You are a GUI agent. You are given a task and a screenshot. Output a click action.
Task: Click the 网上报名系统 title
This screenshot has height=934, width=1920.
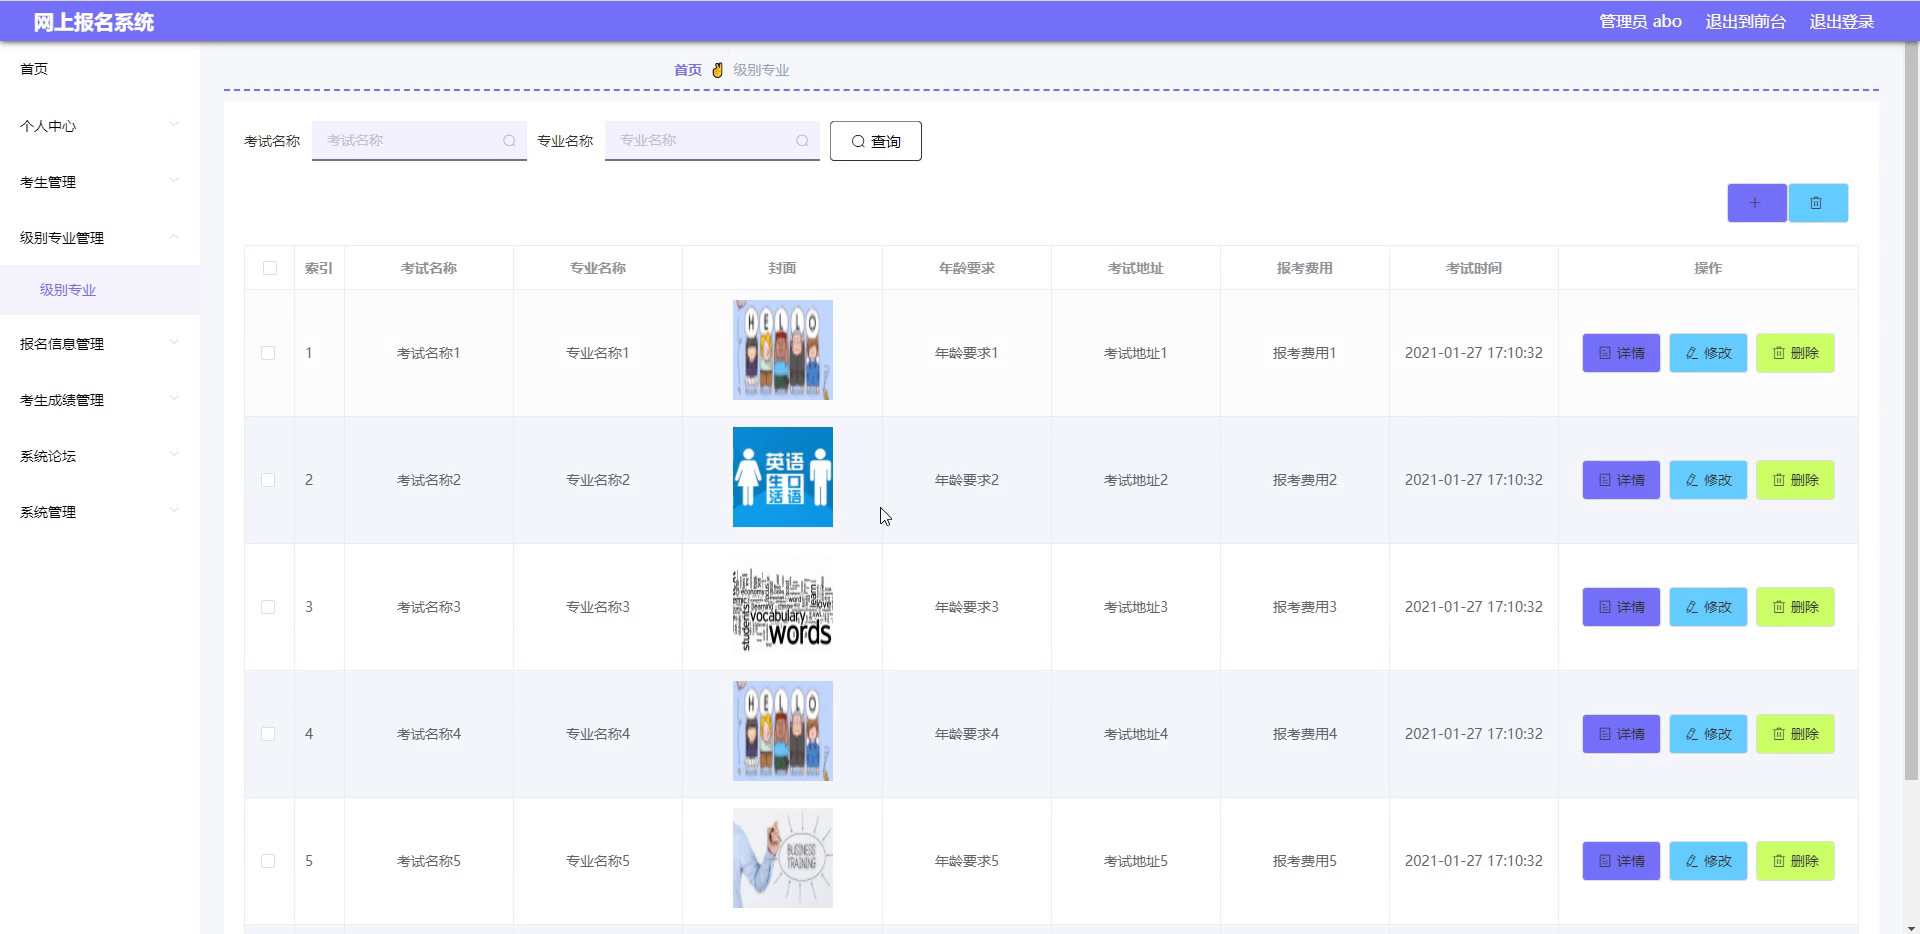click(93, 22)
